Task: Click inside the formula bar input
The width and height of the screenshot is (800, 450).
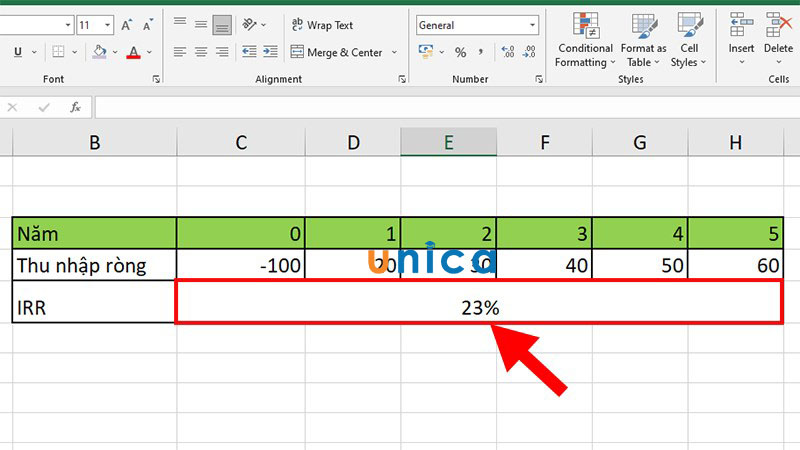Action: pos(447,107)
